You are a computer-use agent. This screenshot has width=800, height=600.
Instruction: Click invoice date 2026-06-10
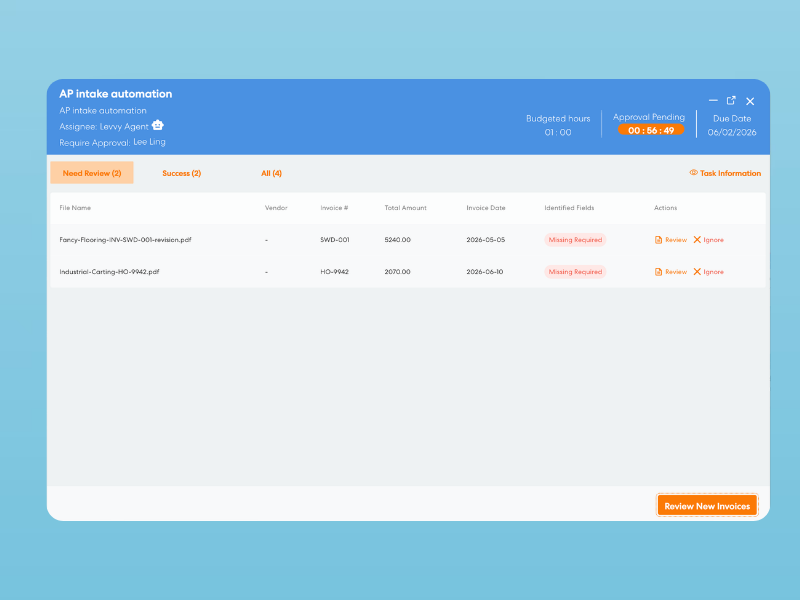click(x=484, y=272)
